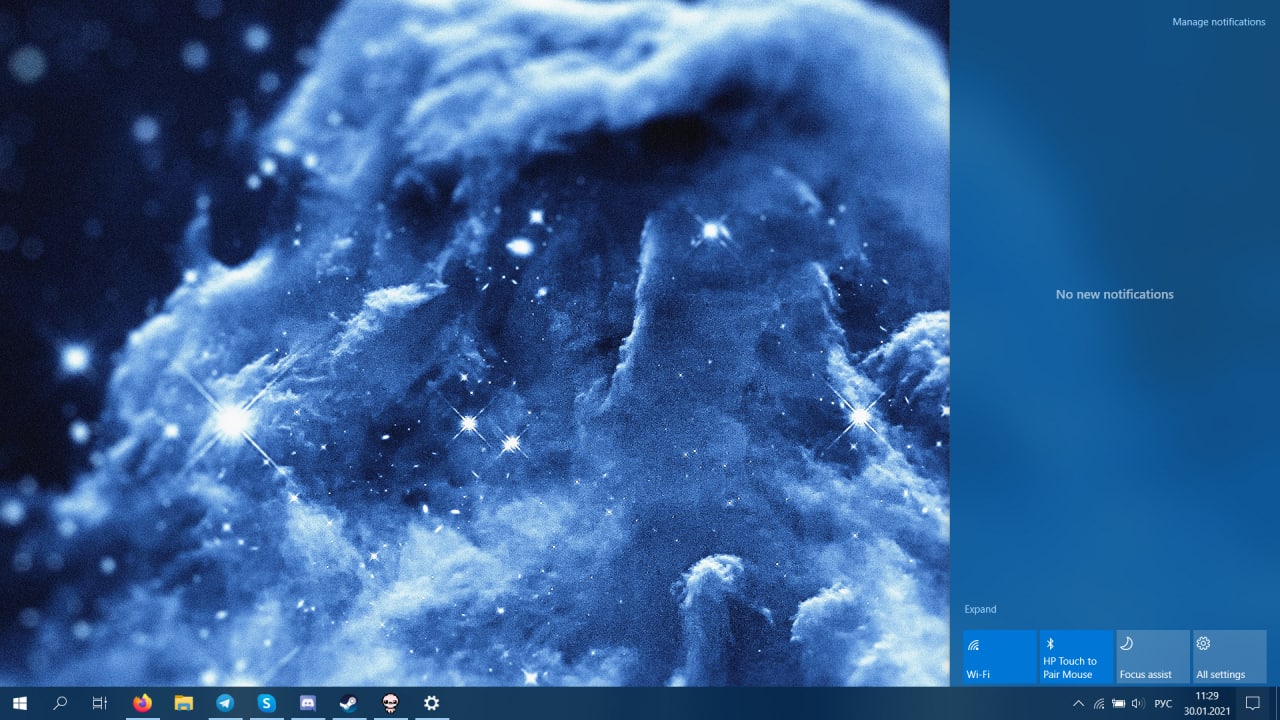This screenshot has width=1280, height=720.
Task: Open volume speaker tray icon
Action: (x=1138, y=704)
